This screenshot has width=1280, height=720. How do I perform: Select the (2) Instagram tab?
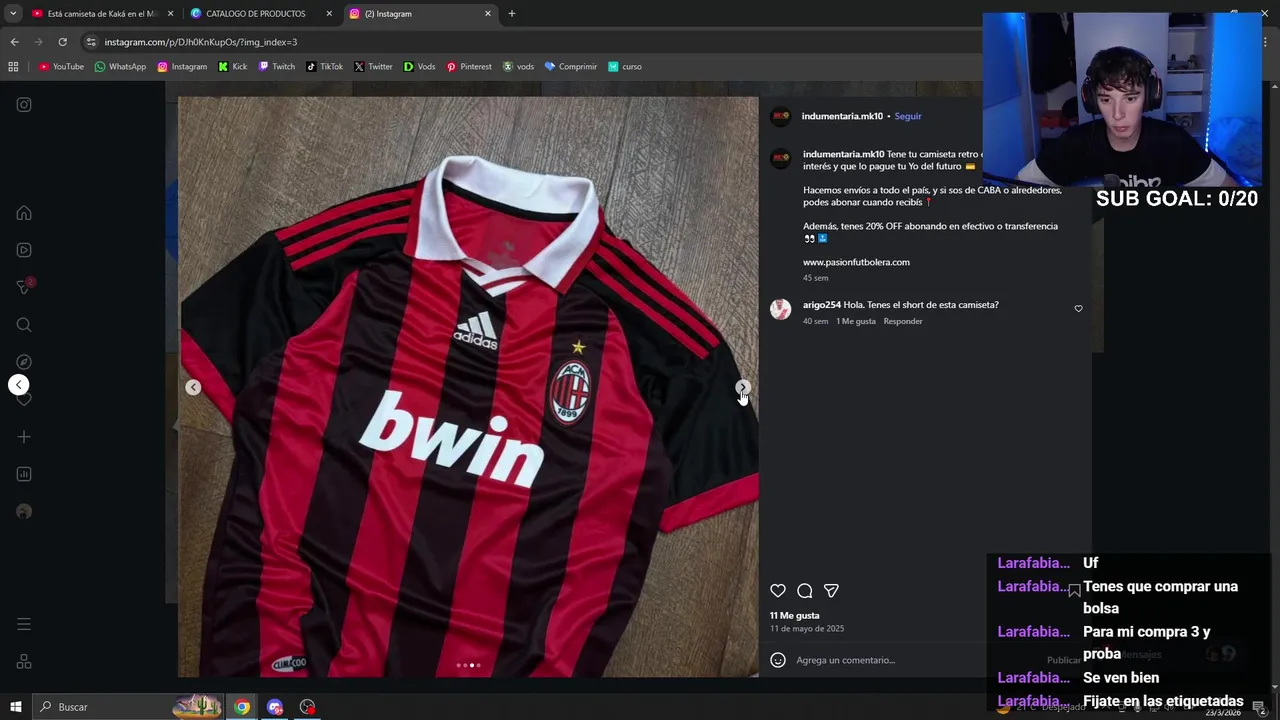tap(420, 14)
